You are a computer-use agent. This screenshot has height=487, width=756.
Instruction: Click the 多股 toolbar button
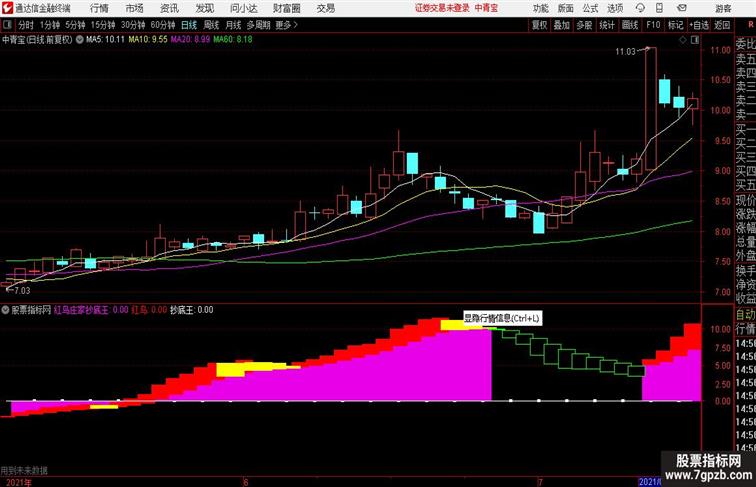(584, 25)
